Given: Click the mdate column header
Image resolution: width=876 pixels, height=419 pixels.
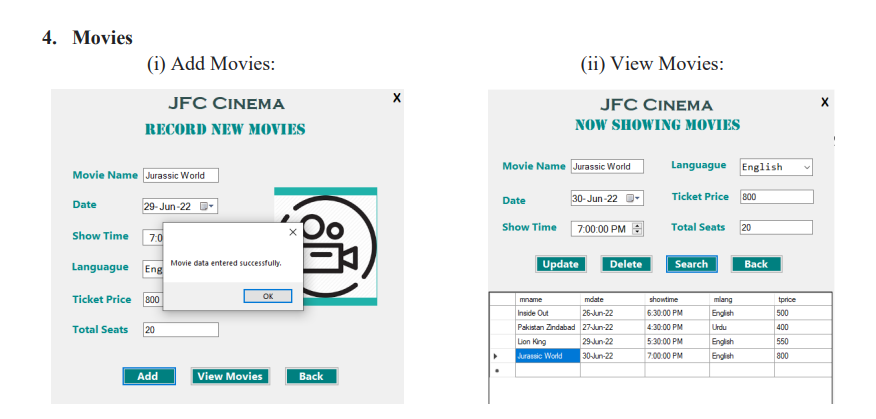Looking at the screenshot, I should tap(612, 299).
